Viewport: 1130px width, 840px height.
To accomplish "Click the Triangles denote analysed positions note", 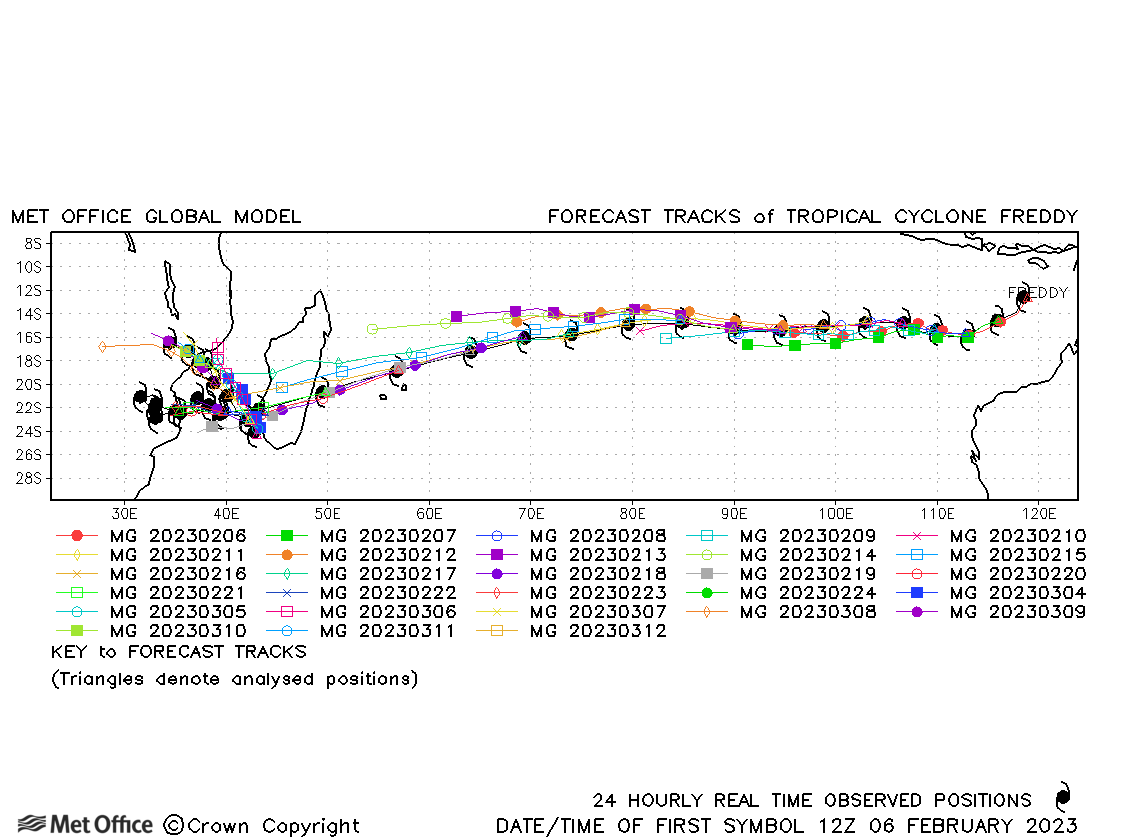I will click(234, 679).
